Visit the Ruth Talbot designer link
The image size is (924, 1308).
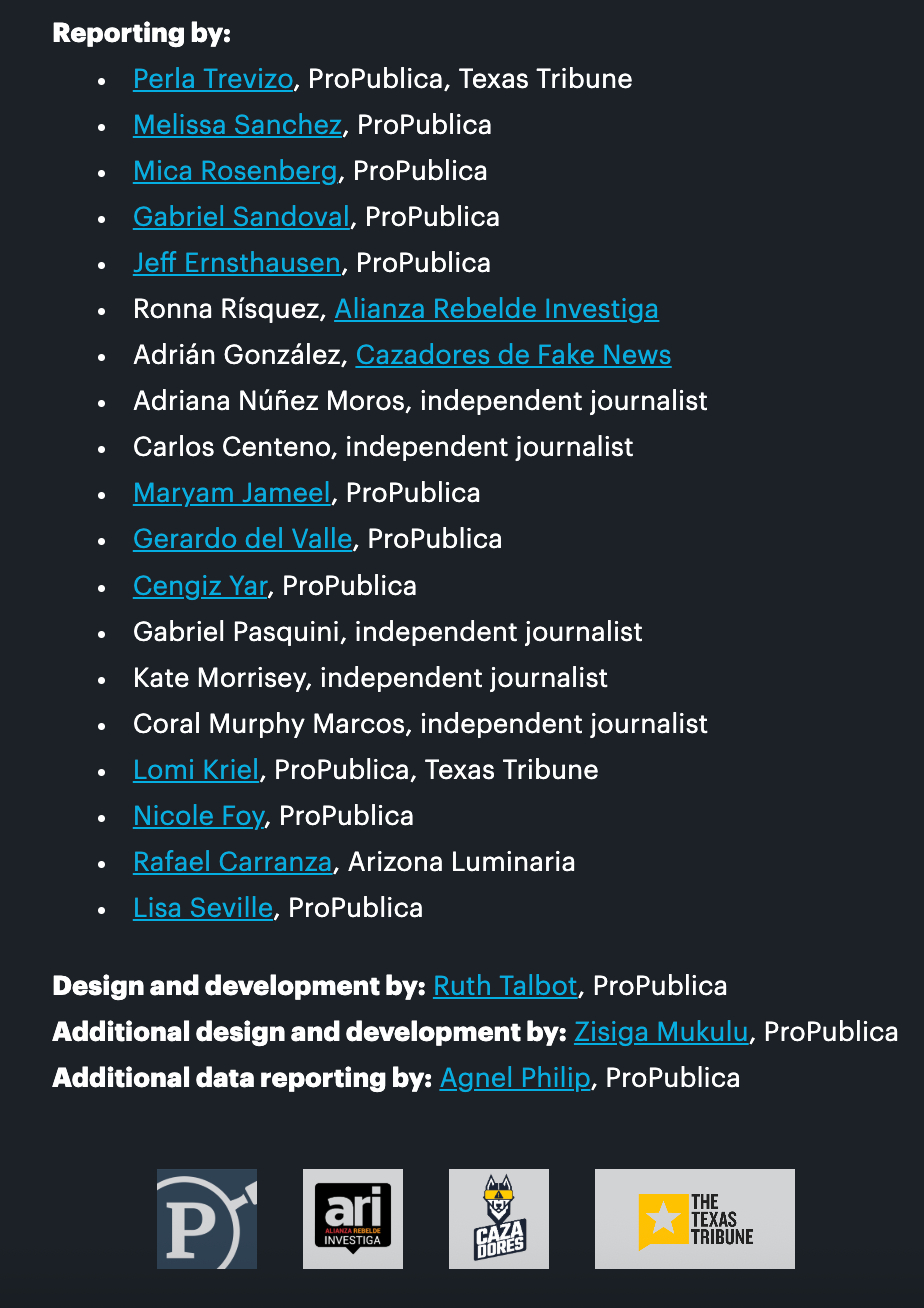(505, 985)
